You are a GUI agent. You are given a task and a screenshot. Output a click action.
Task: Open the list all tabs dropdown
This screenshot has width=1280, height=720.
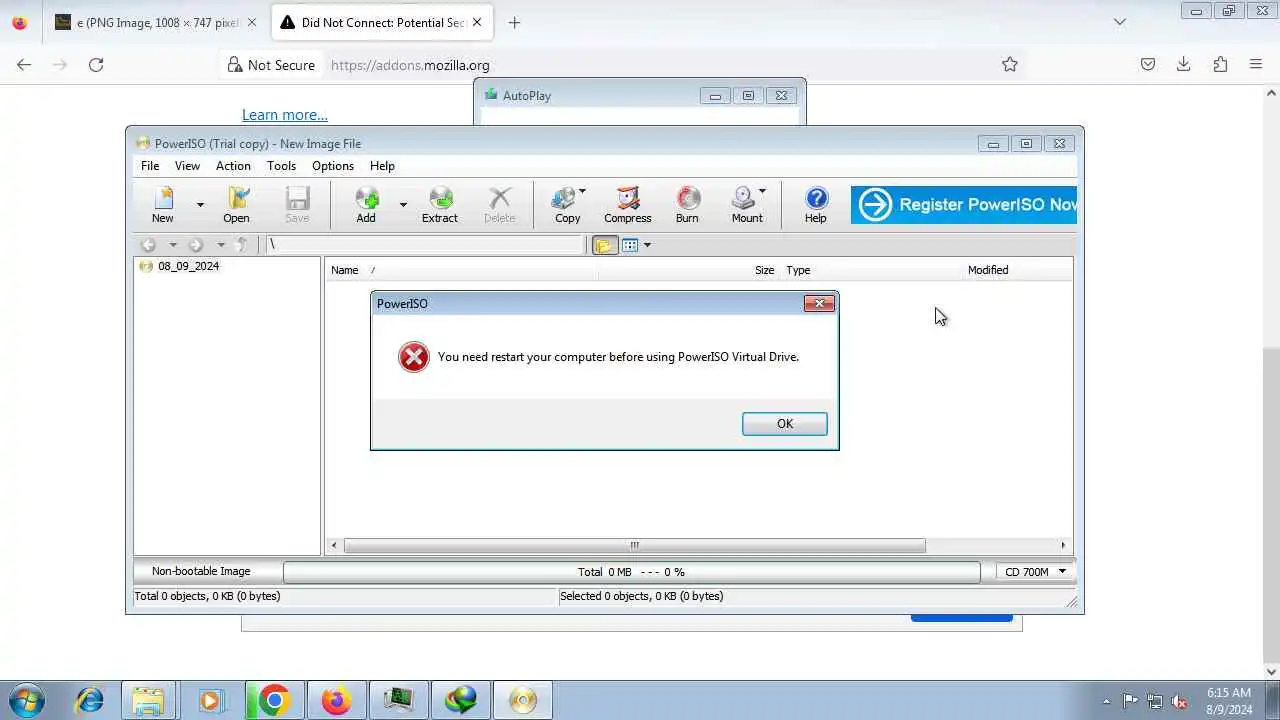tap(1120, 22)
